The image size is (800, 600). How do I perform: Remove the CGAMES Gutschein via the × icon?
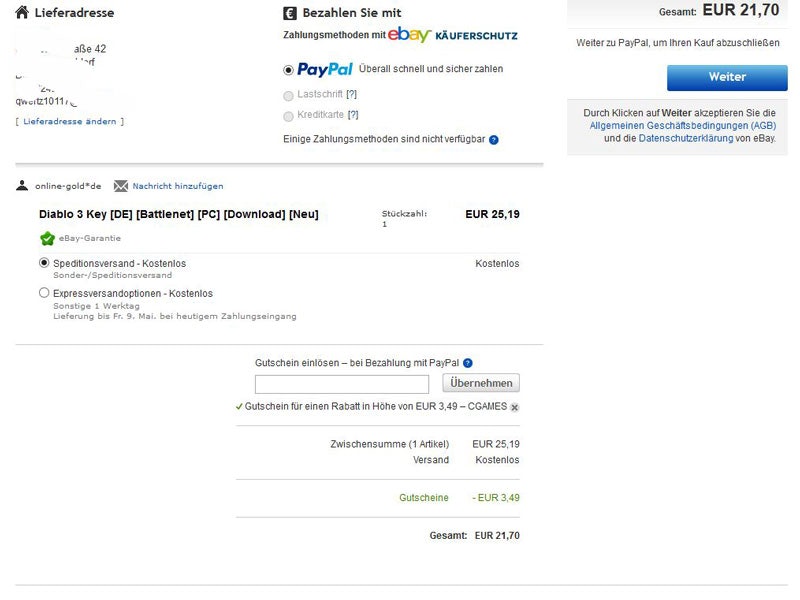(515, 407)
